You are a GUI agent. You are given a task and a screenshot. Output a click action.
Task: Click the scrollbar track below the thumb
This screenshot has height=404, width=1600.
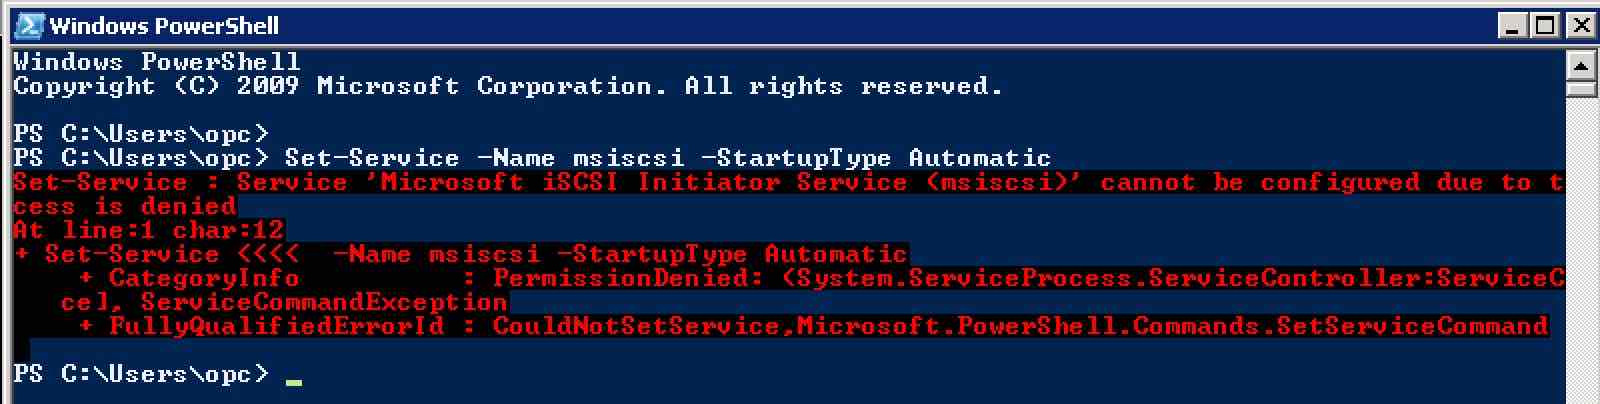pyautogui.click(x=1582, y=250)
